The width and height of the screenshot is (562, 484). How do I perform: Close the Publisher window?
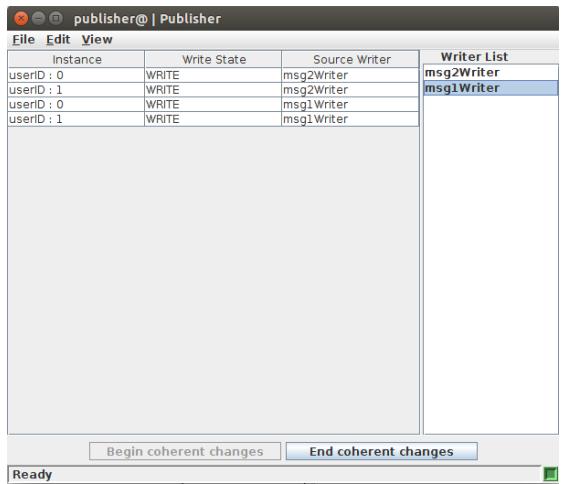pos(20,18)
